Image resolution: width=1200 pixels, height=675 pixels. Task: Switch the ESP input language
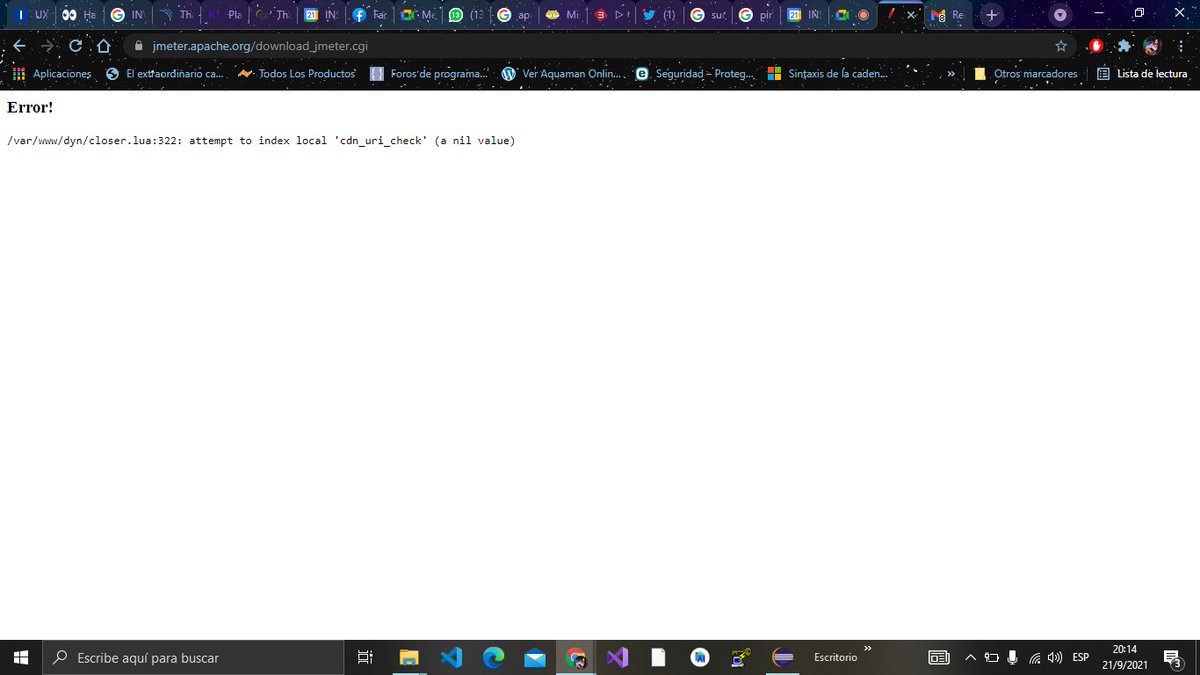(x=1081, y=657)
